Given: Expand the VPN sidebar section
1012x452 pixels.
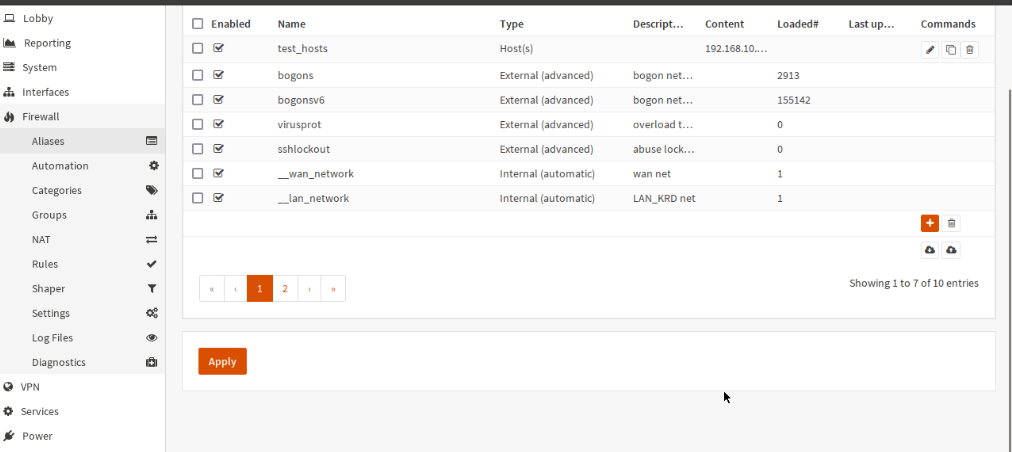Looking at the screenshot, I should 30,387.
